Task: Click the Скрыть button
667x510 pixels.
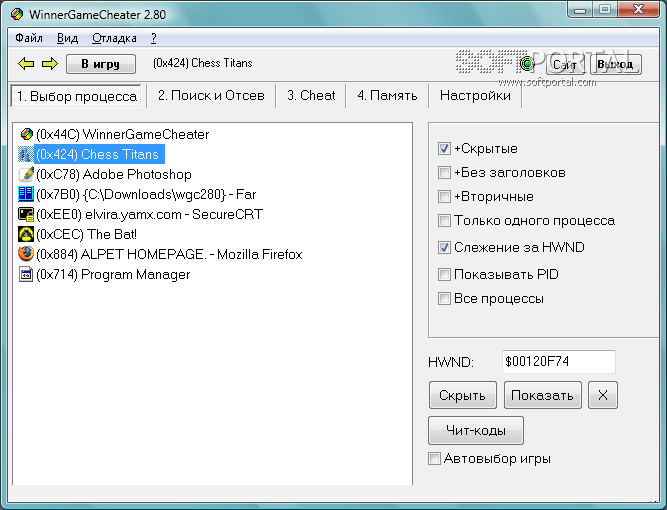Action: [463, 395]
